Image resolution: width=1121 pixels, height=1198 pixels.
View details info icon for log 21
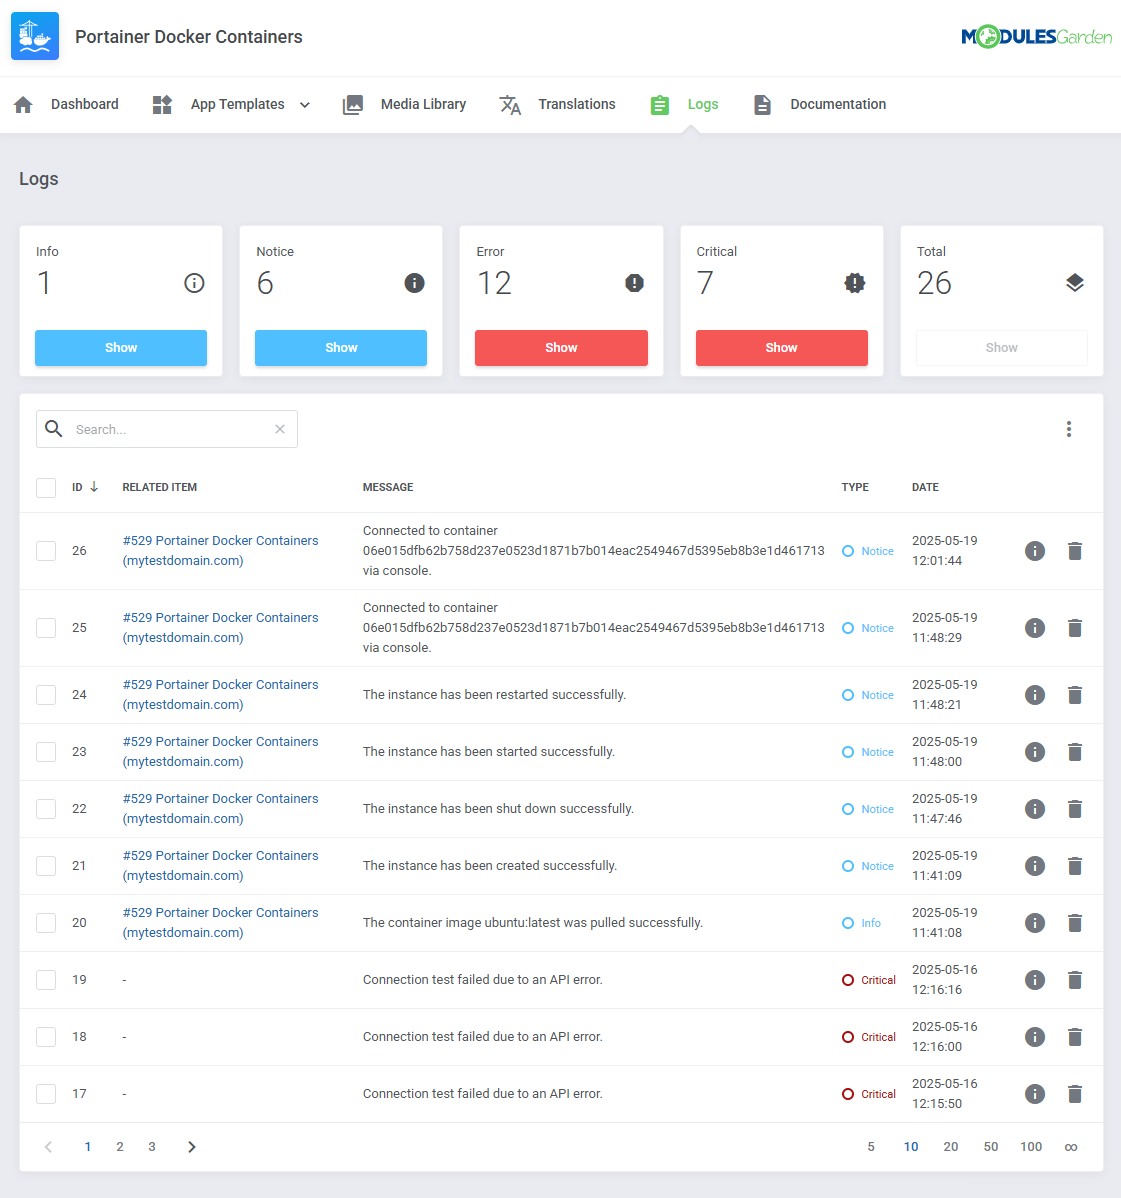tap(1035, 866)
